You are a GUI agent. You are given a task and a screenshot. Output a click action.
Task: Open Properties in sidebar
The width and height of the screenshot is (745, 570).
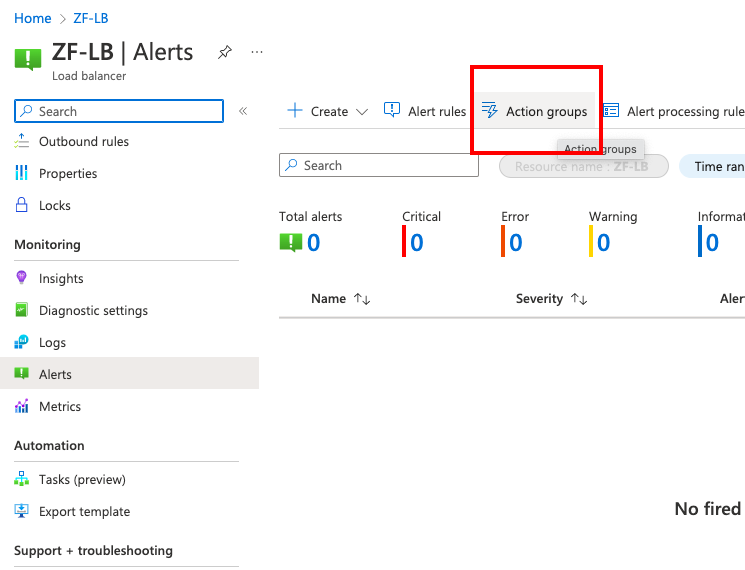pos(68,173)
